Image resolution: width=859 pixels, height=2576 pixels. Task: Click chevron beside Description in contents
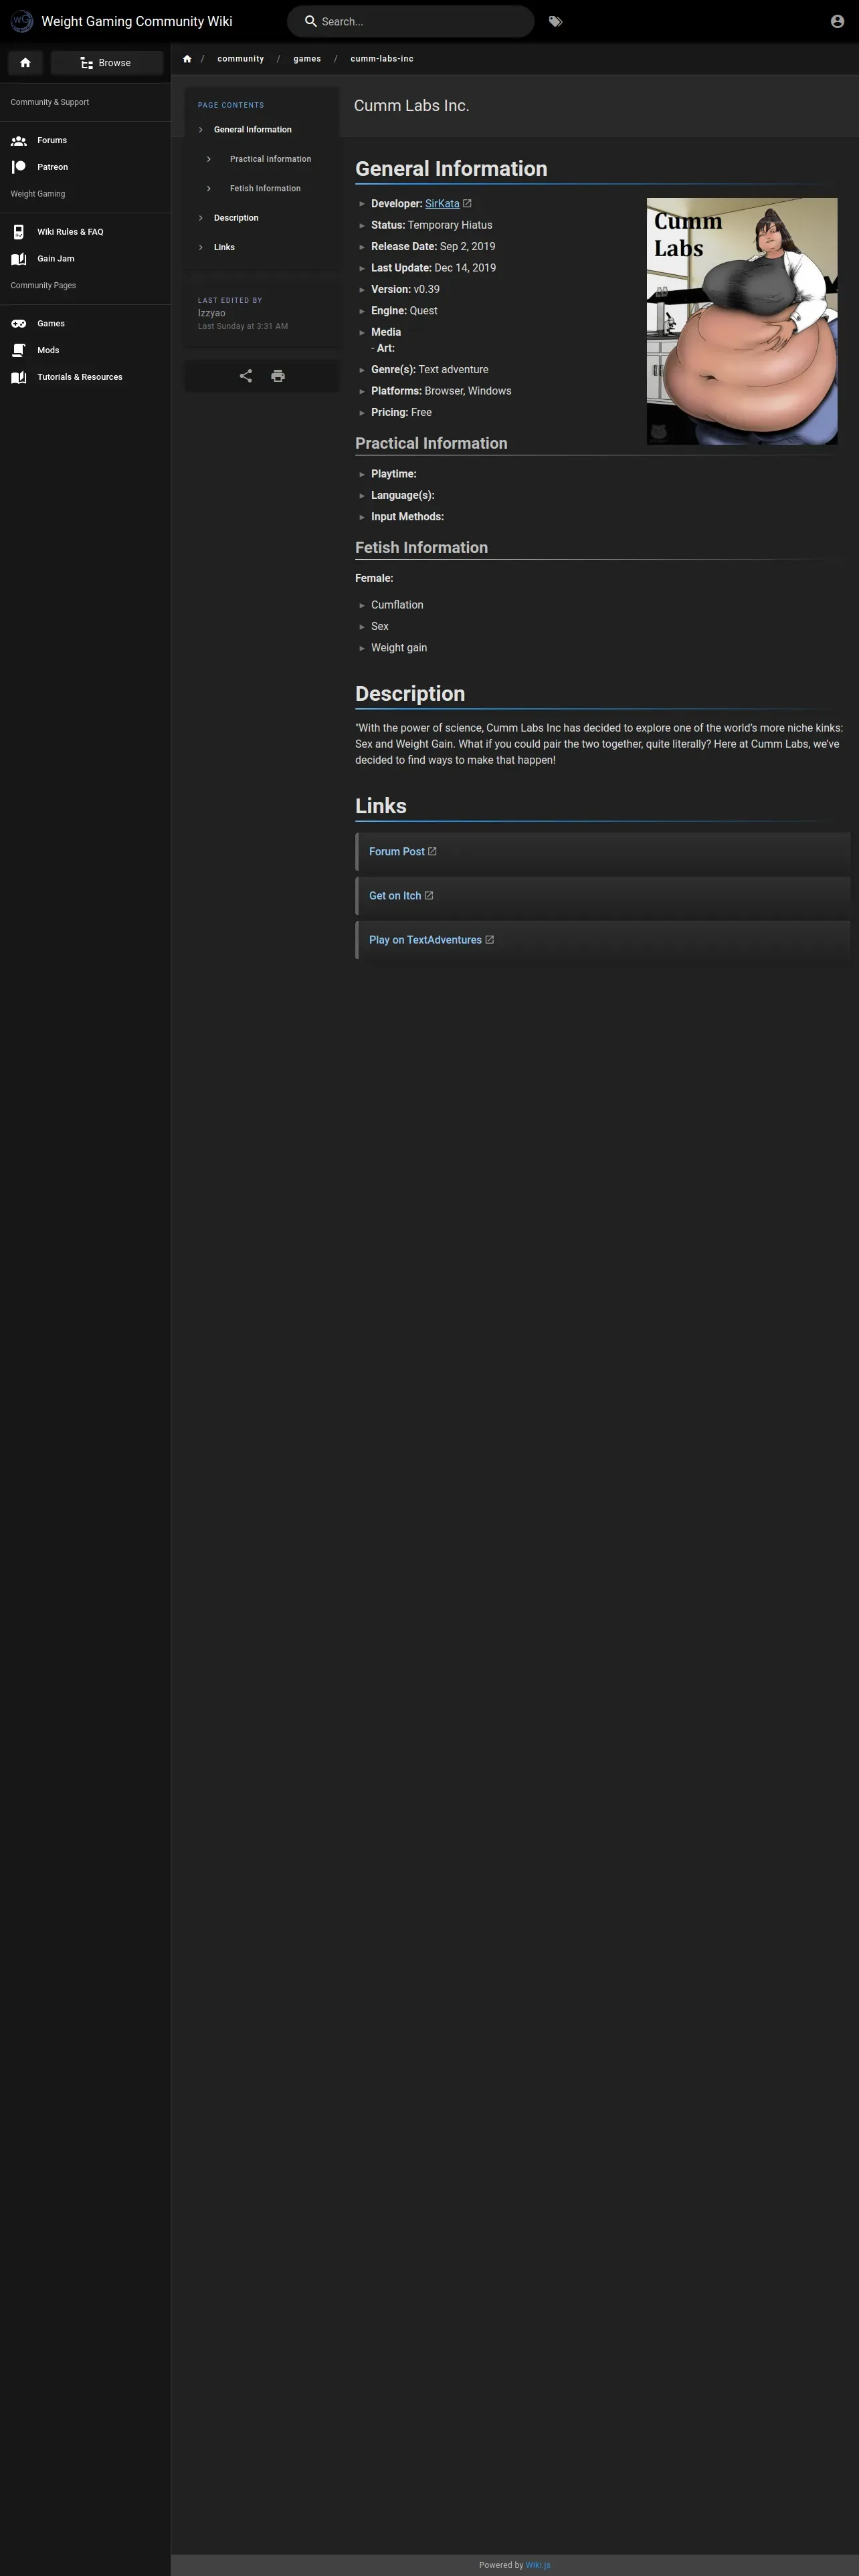(201, 218)
